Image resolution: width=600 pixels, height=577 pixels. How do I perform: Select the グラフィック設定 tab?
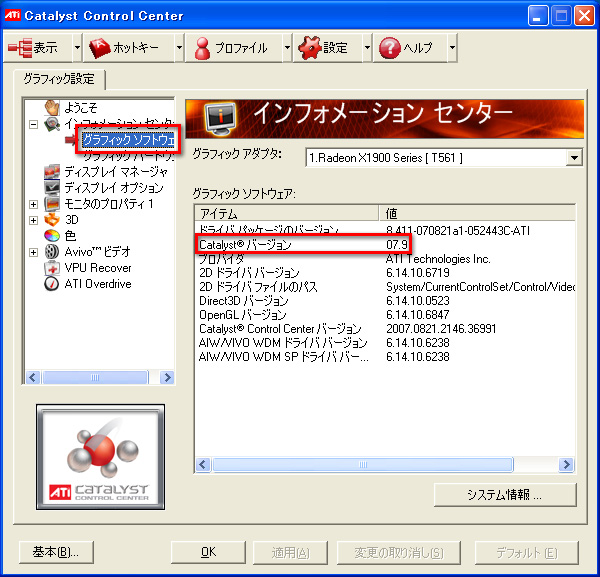[x=59, y=79]
